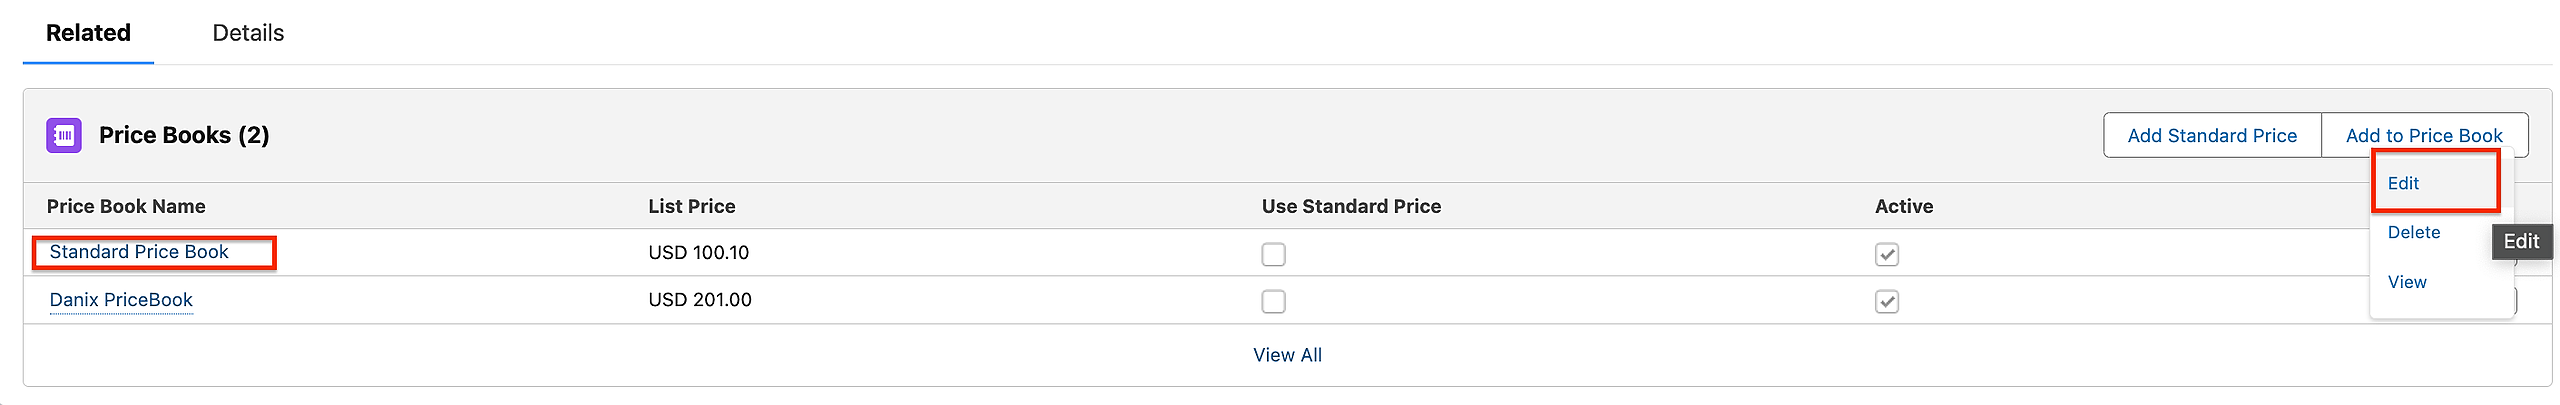Screen dimensions: 2560x405
Task: Click the Add Standard Price button
Action: tap(2211, 135)
